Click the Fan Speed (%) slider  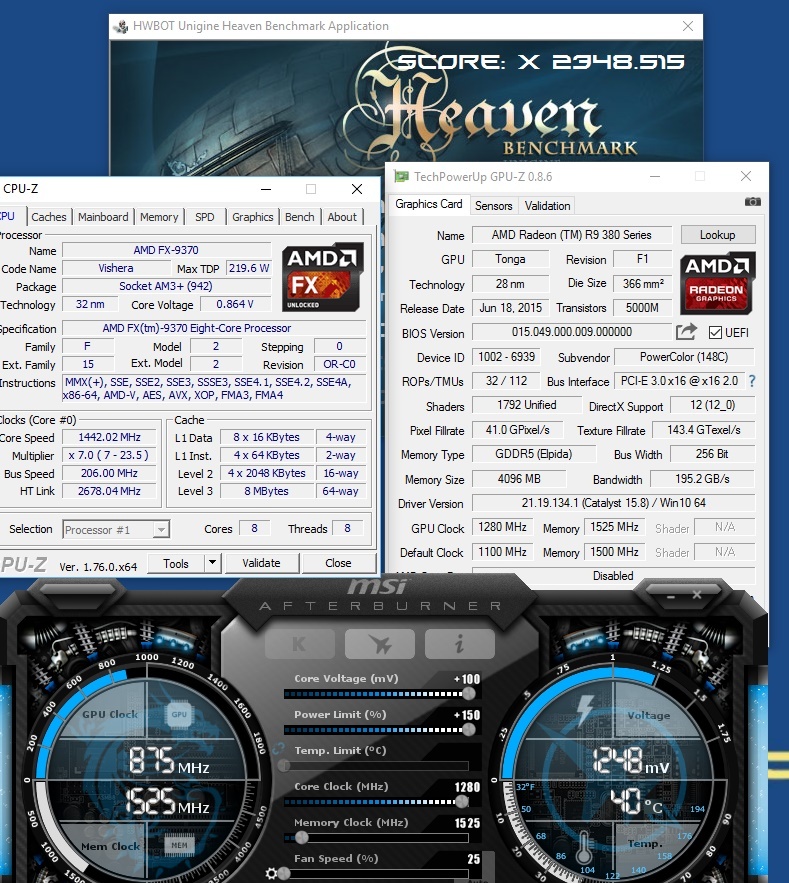click(x=374, y=873)
